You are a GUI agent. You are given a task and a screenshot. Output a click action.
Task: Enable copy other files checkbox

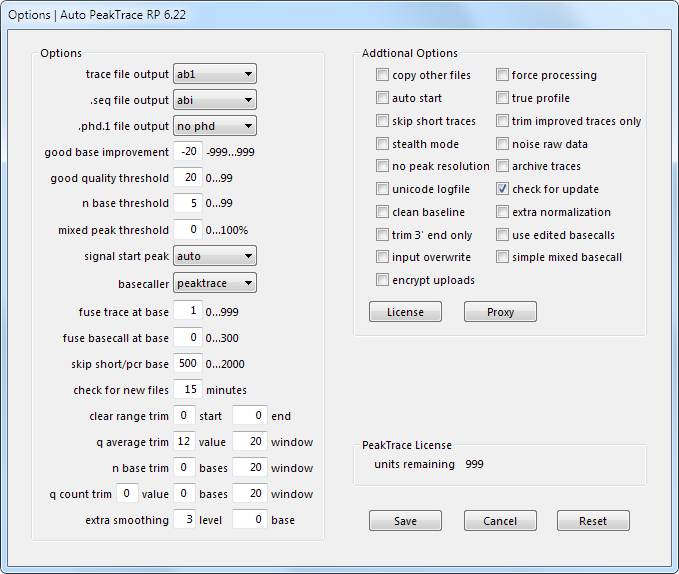pyautogui.click(x=382, y=74)
